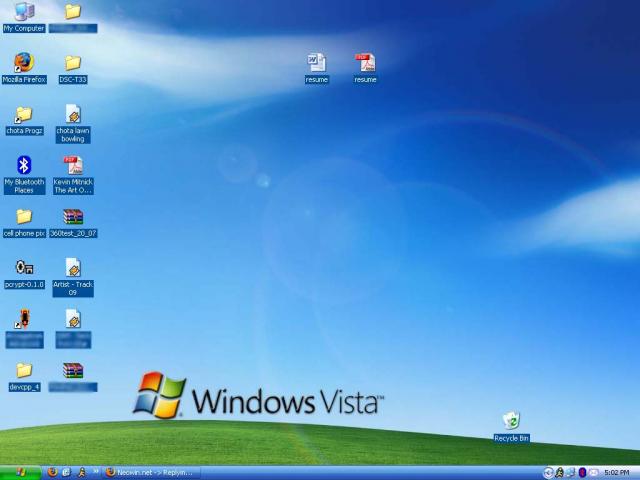Select the devcpp_4 folder

click(x=24, y=376)
